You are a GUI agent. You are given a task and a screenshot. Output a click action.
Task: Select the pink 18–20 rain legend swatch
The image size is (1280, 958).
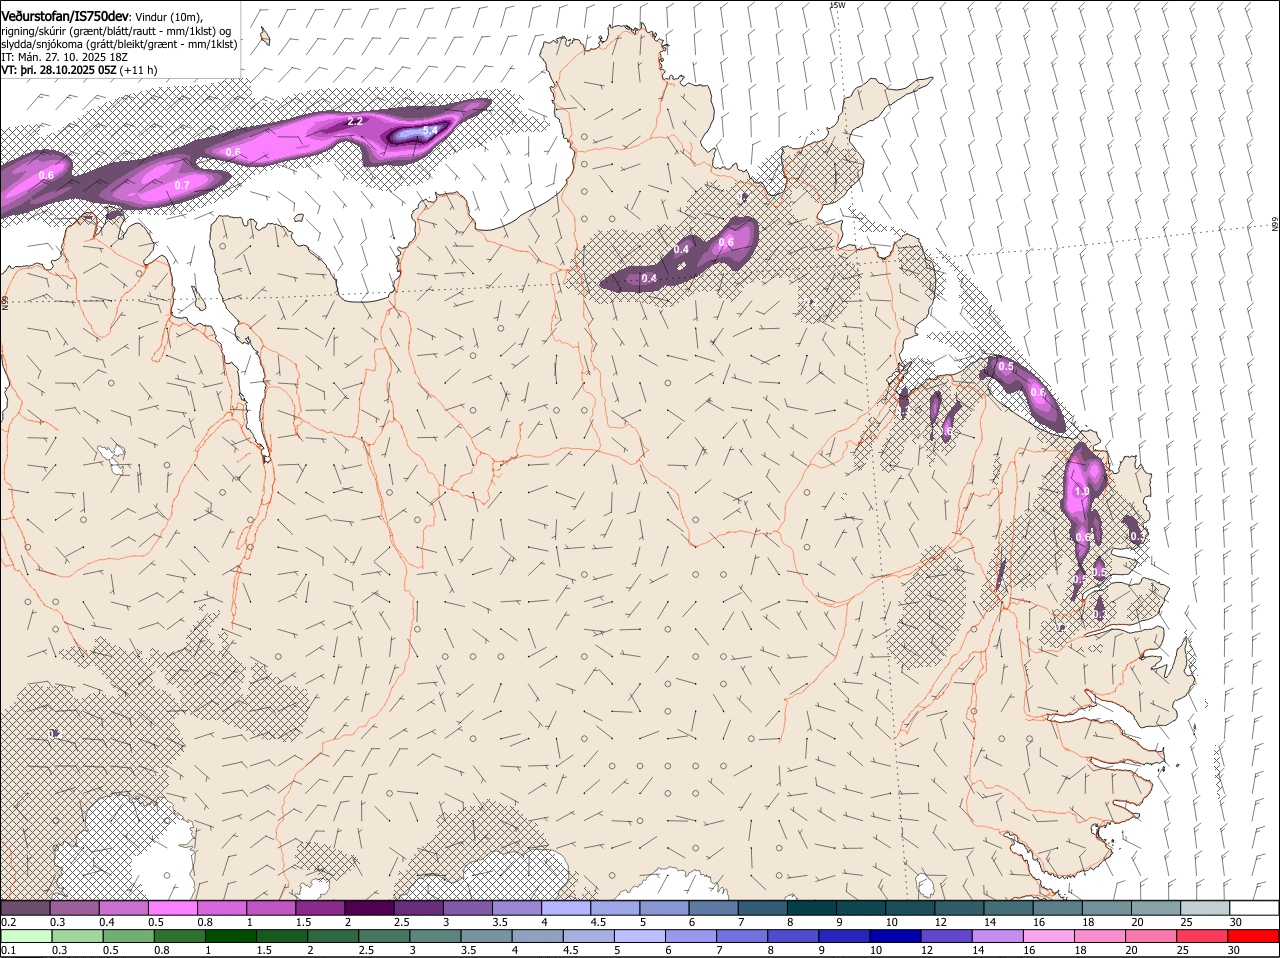1098,936
